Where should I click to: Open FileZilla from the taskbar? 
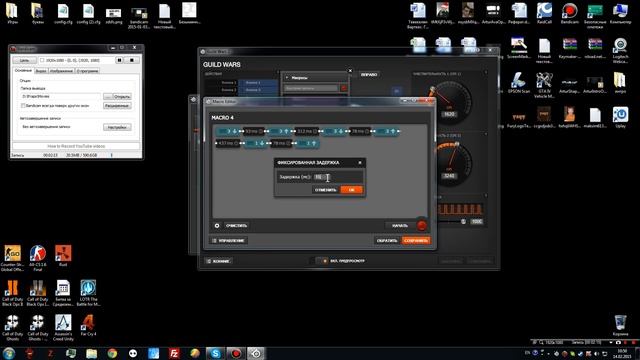(174, 353)
